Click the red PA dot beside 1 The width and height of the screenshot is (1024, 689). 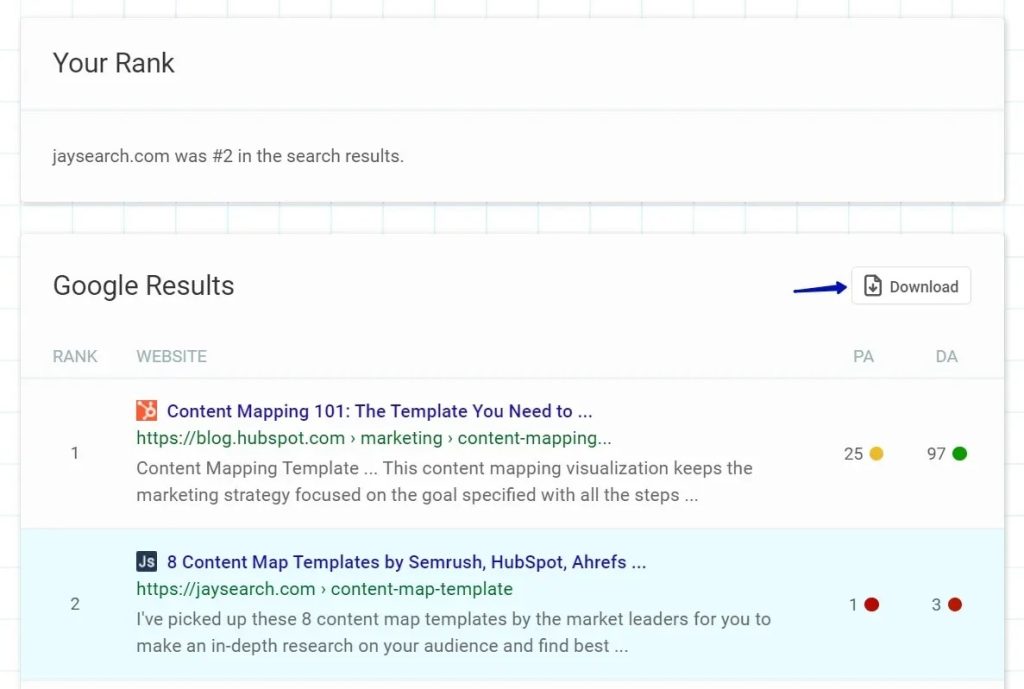click(x=872, y=604)
